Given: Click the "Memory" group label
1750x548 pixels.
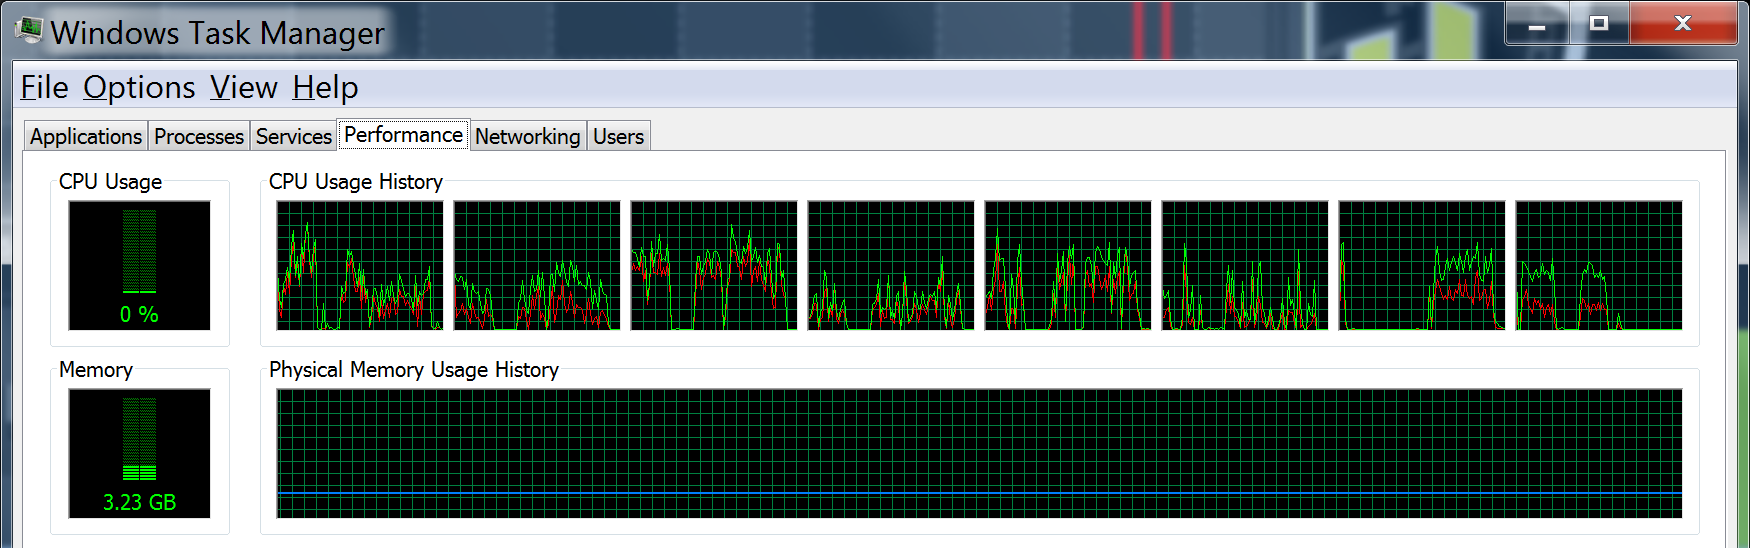Looking at the screenshot, I should tap(96, 370).
